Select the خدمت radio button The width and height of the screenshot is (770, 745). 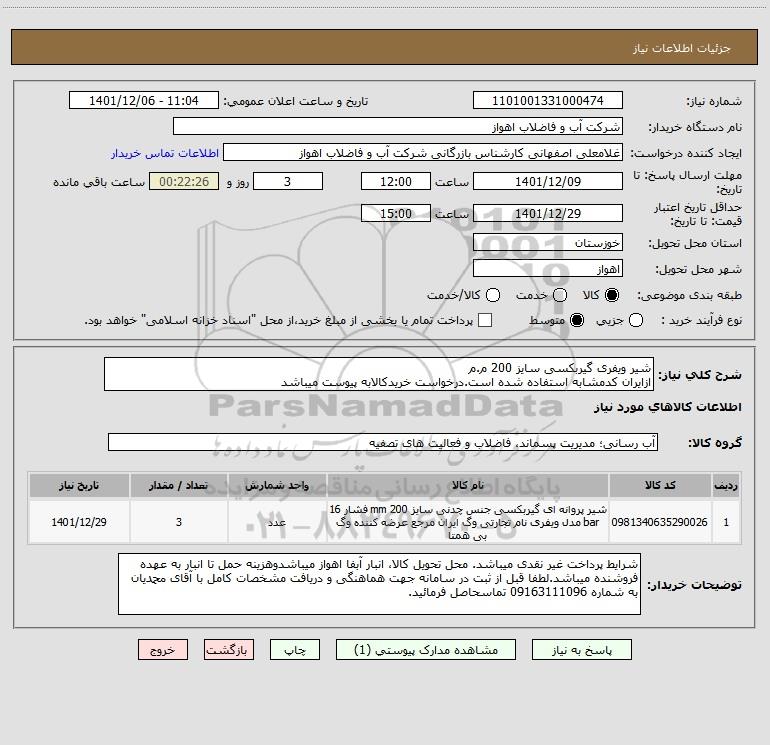pyautogui.click(x=560, y=295)
